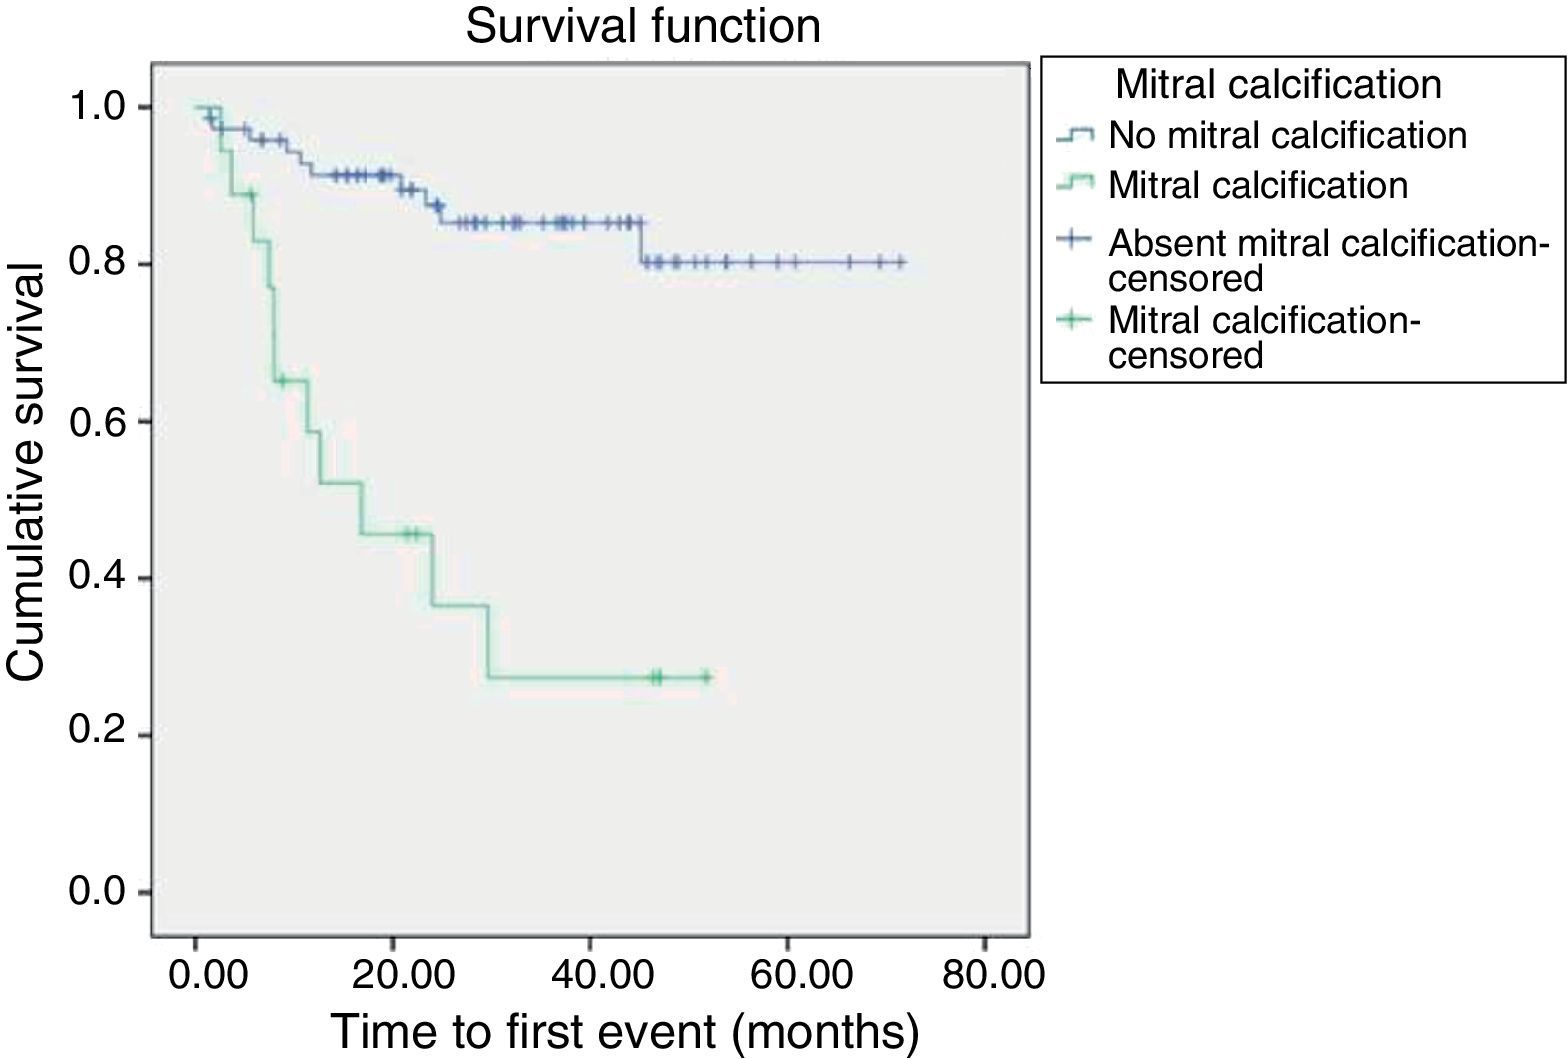Click the 'Mitral calcification-censored' legend text
The width and height of the screenshot is (1567, 1059).
tap(1264, 338)
